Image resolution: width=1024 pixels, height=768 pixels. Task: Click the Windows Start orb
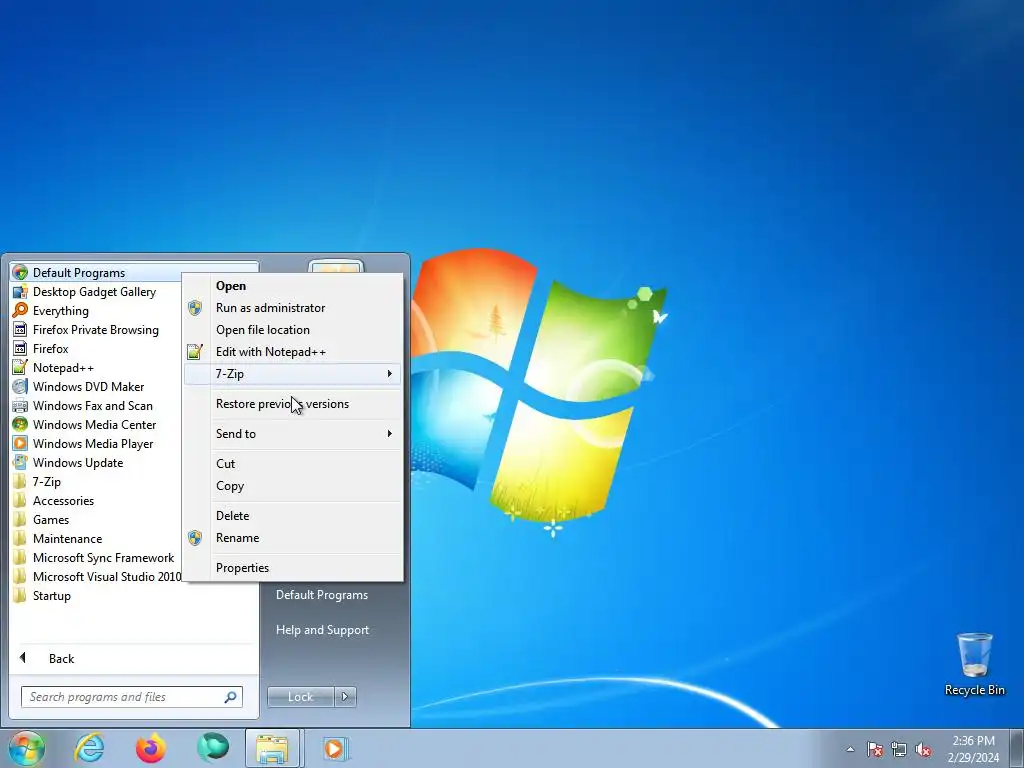27,748
